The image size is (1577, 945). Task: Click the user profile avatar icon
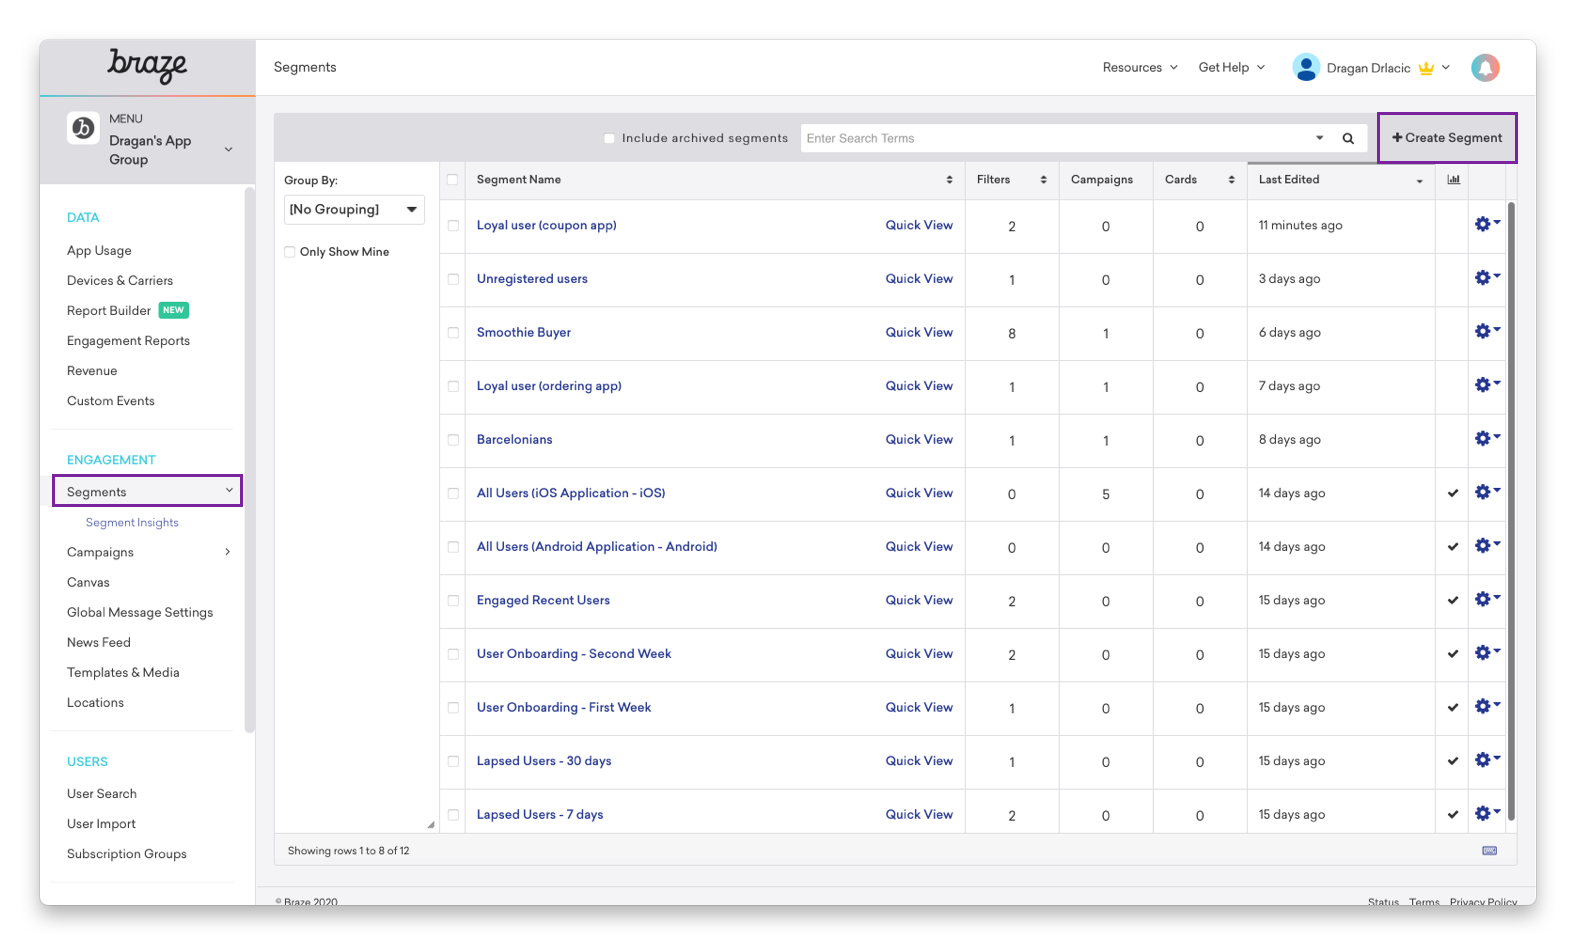coord(1306,67)
